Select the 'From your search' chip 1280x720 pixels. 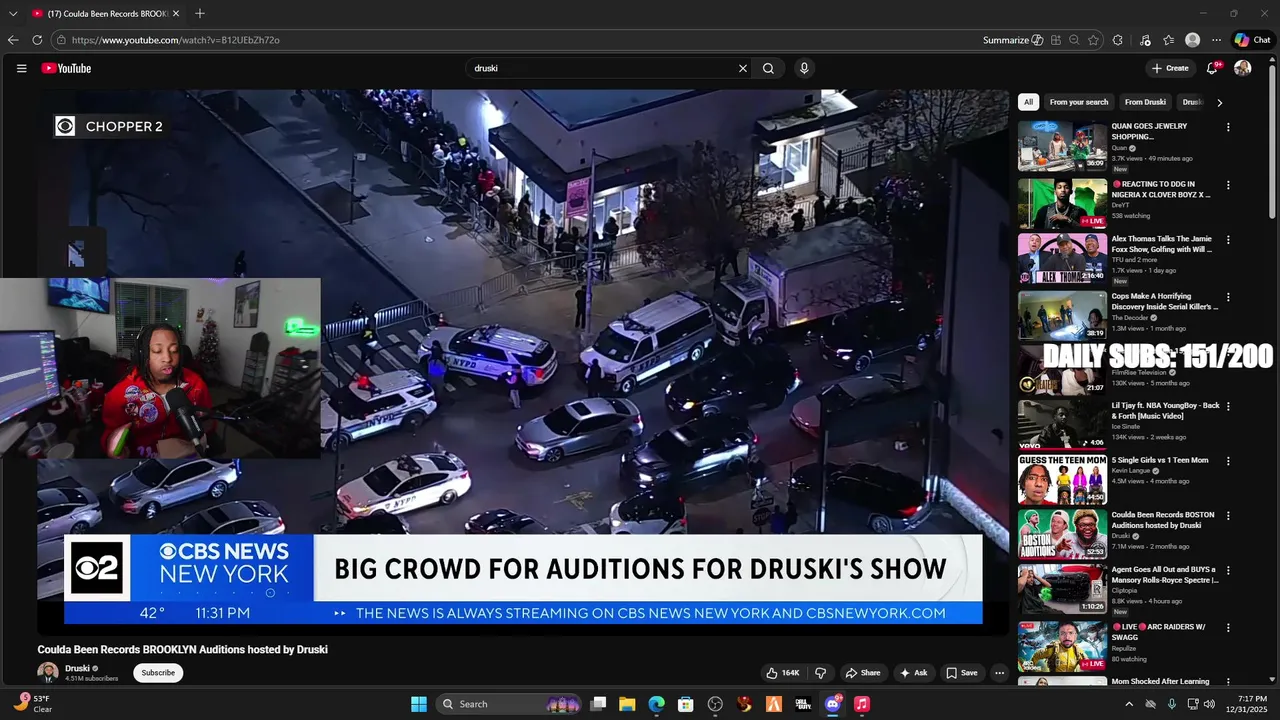pyautogui.click(x=1079, y=102)
